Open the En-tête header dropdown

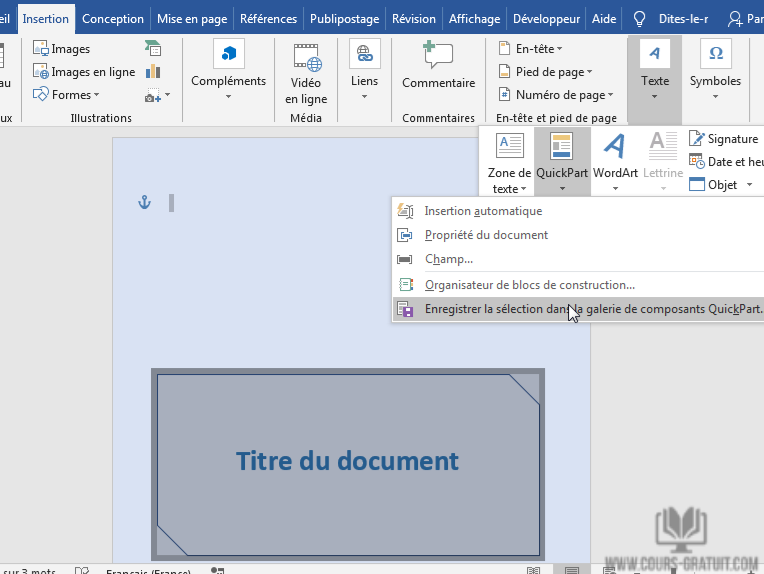tap(531, 49)
